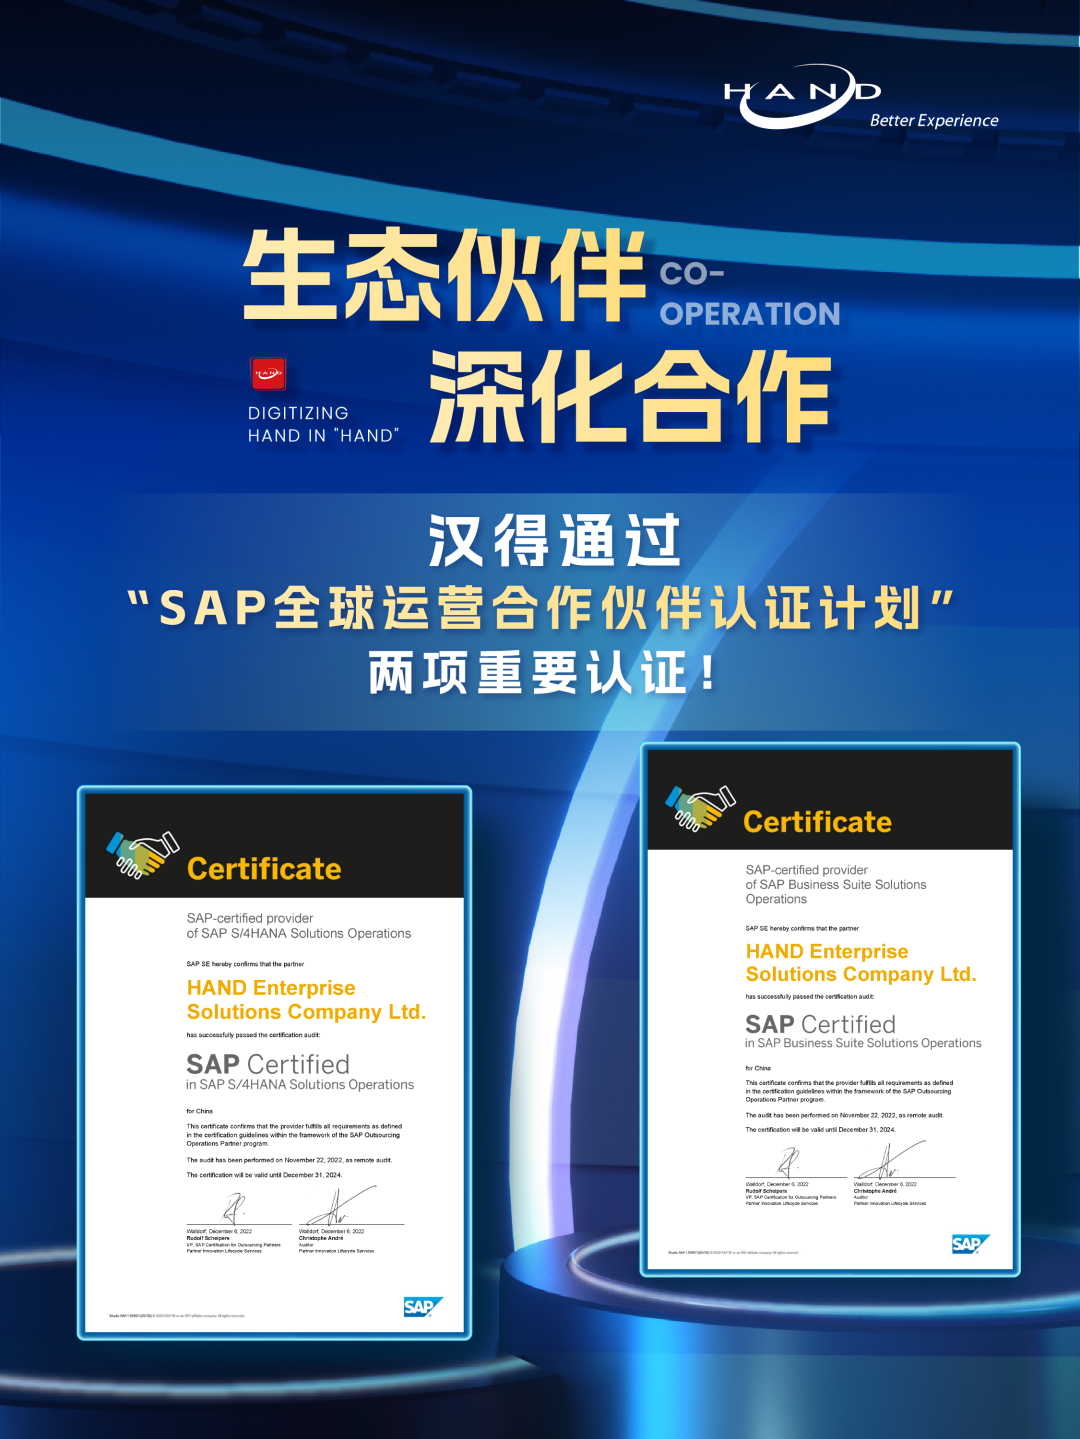Click "in SAP Business Suite Solutions Operations" line

click(x=863, y=1043)
